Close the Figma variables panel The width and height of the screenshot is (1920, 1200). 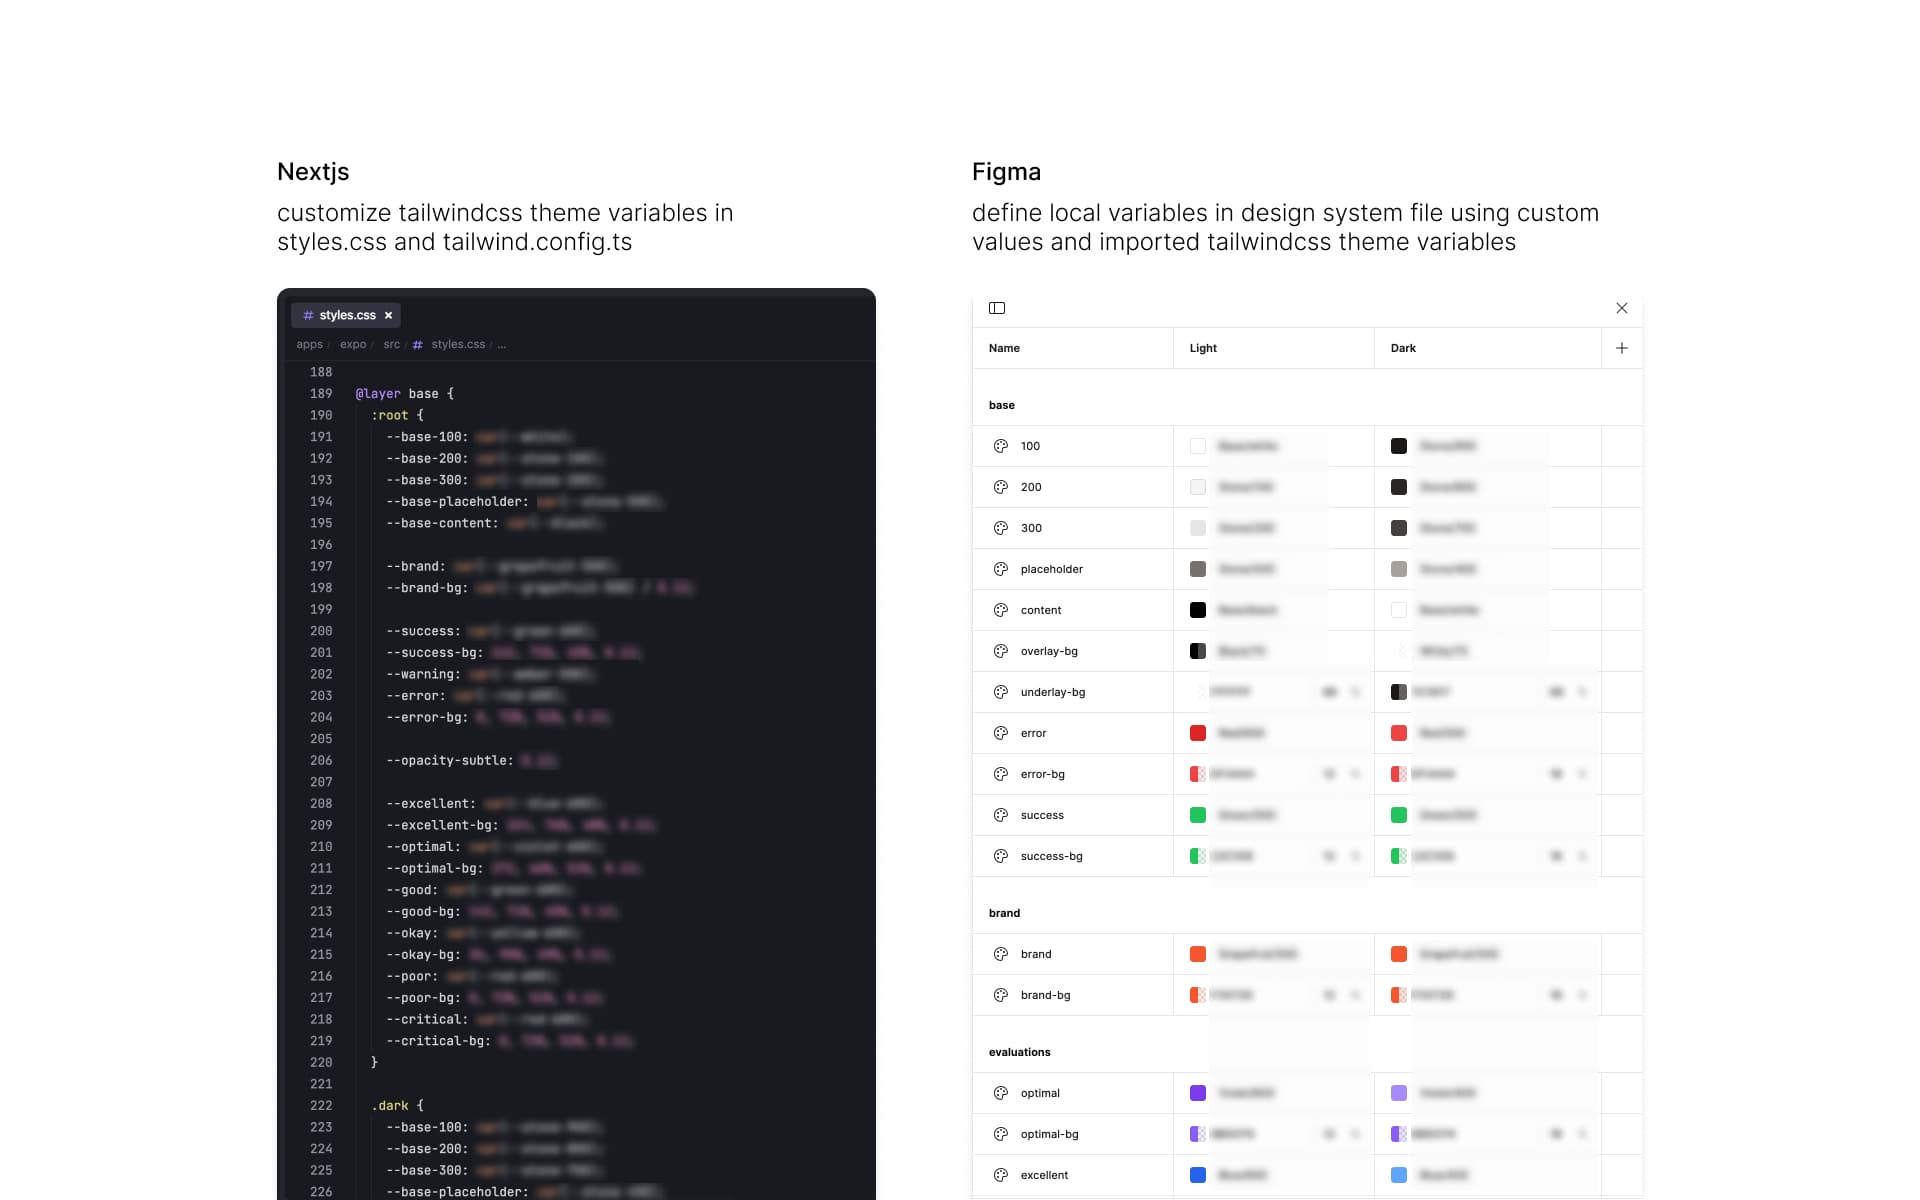pos(1621,308)
